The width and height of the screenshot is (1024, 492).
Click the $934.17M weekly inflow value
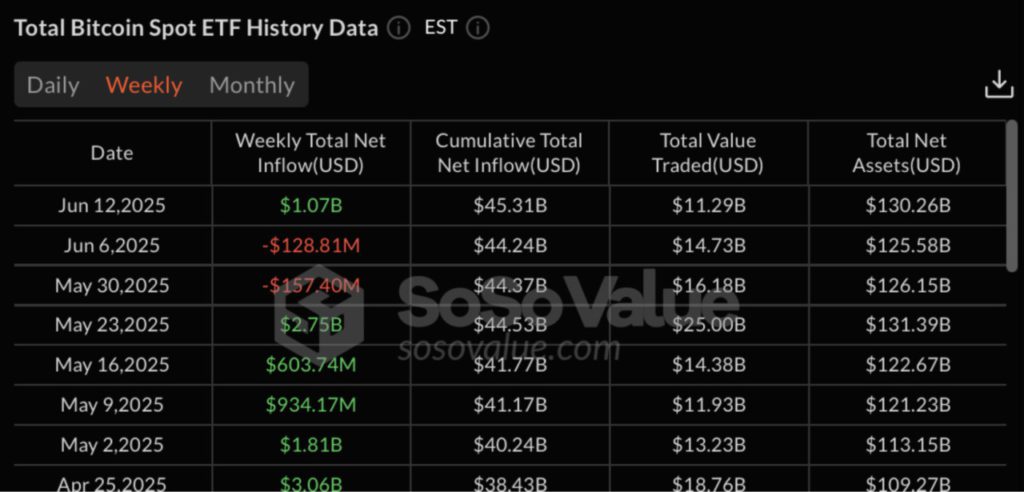[x=310, y=405]
